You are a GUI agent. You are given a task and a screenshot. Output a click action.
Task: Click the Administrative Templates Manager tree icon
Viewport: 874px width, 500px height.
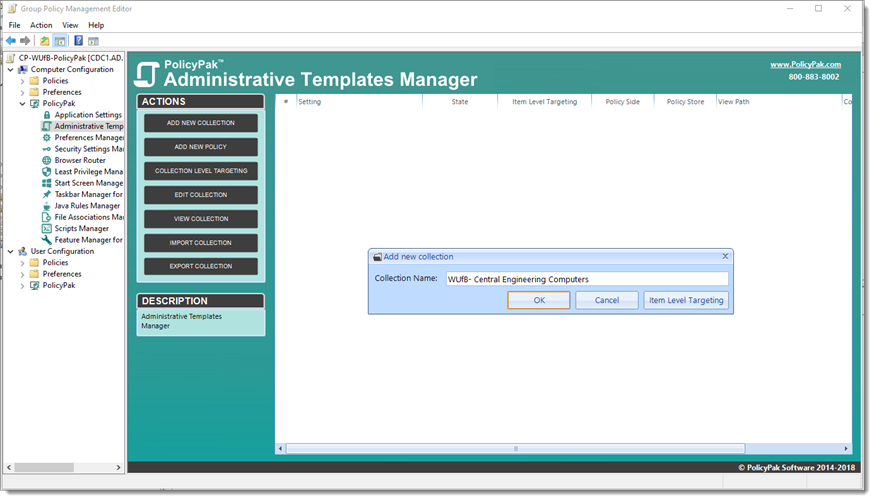(x=47, y=126)
